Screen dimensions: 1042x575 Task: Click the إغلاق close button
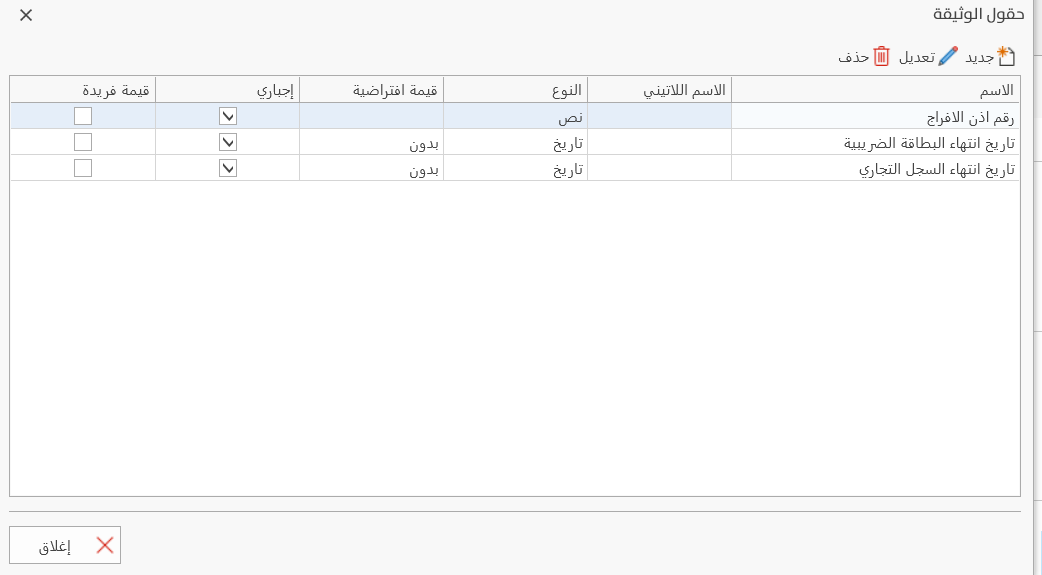click(x=65, y=545)
